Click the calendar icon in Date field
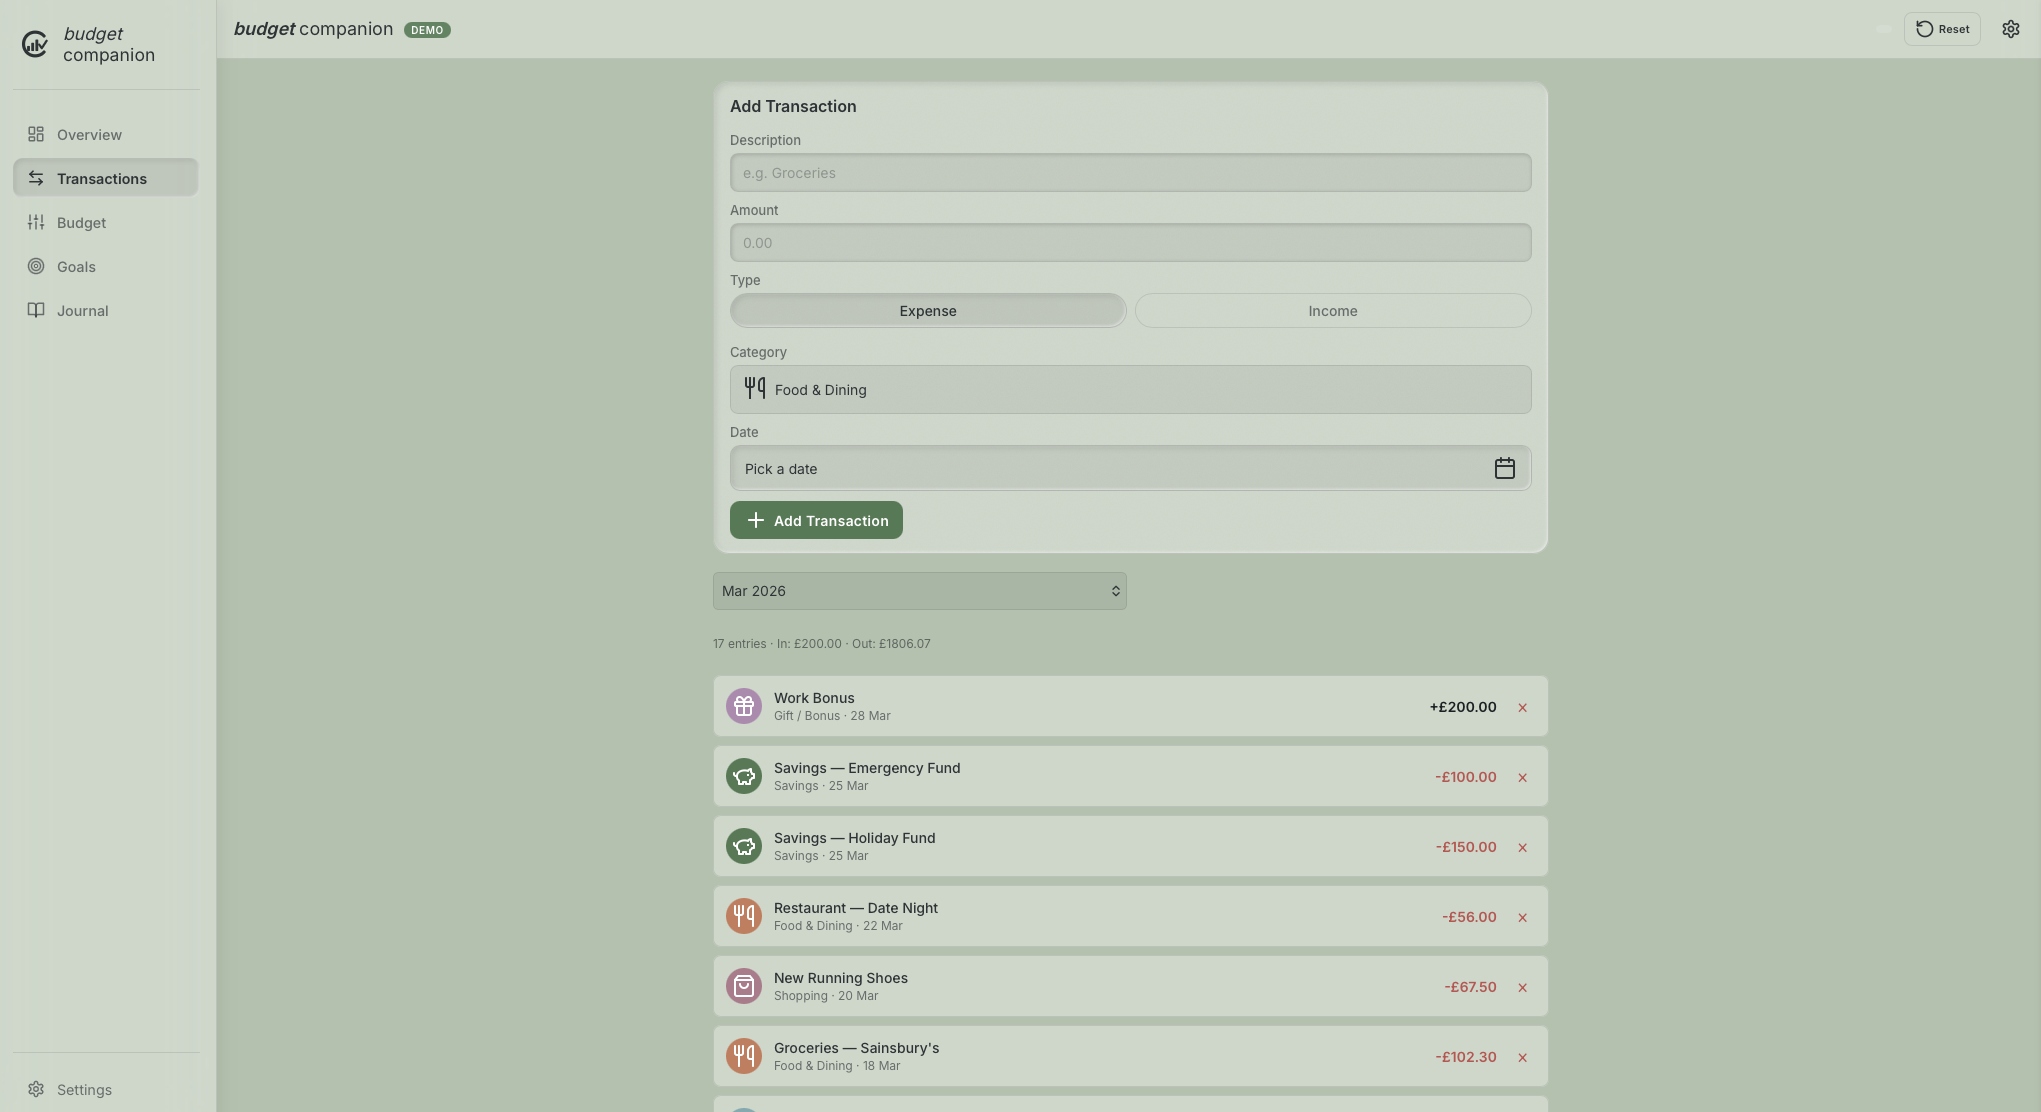 (1504, 468)
